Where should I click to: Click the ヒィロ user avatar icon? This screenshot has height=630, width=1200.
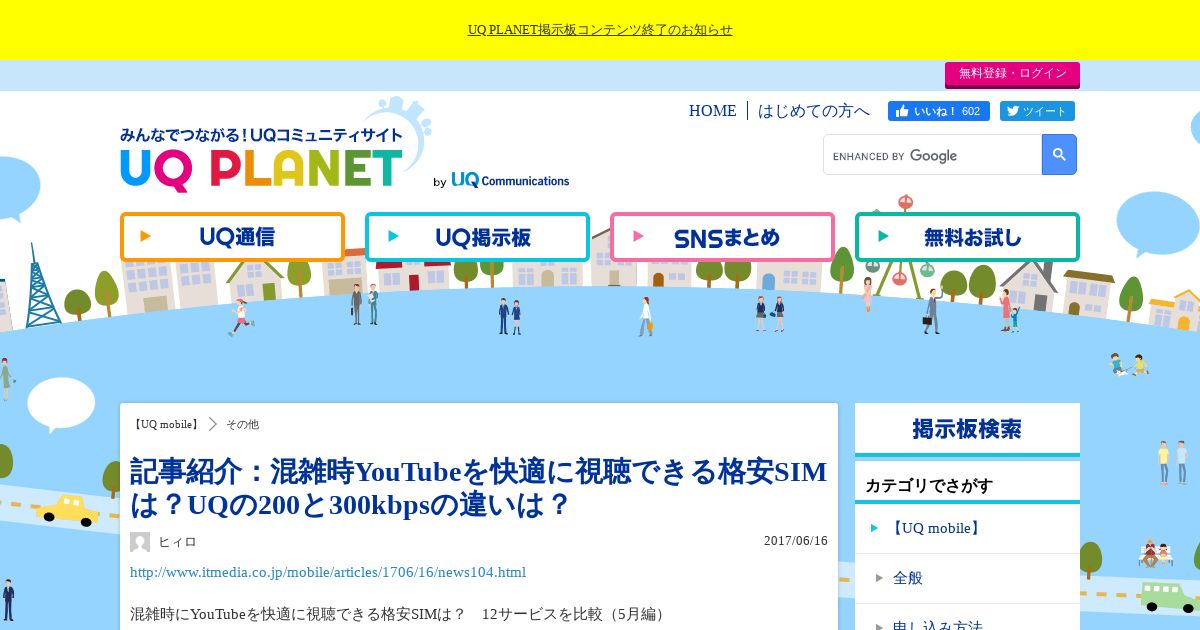pos(140,542)
